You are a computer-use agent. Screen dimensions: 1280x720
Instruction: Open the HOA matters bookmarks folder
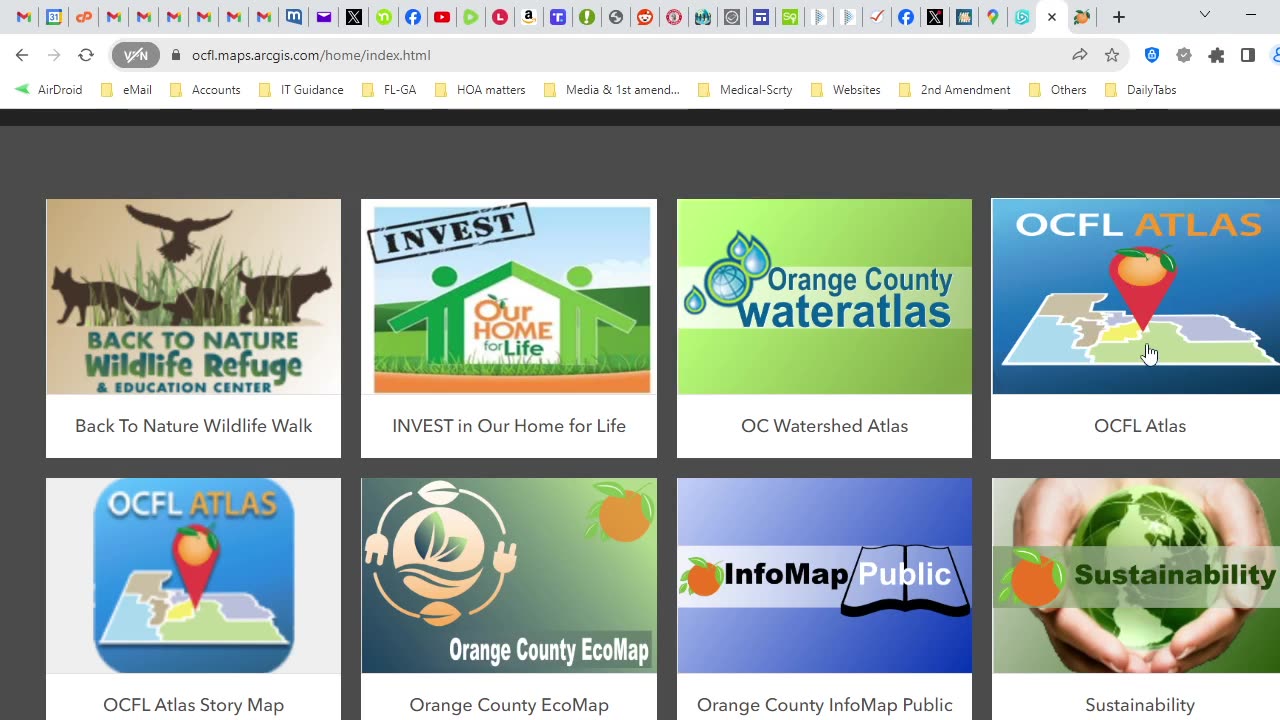tap(480, 90)
